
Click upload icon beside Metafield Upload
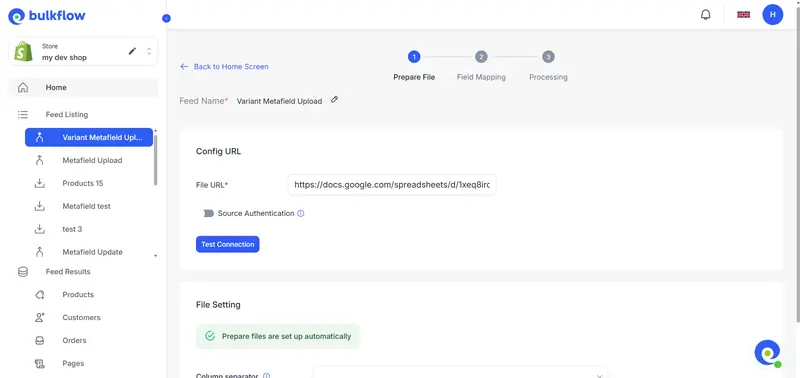click(40, 160)
